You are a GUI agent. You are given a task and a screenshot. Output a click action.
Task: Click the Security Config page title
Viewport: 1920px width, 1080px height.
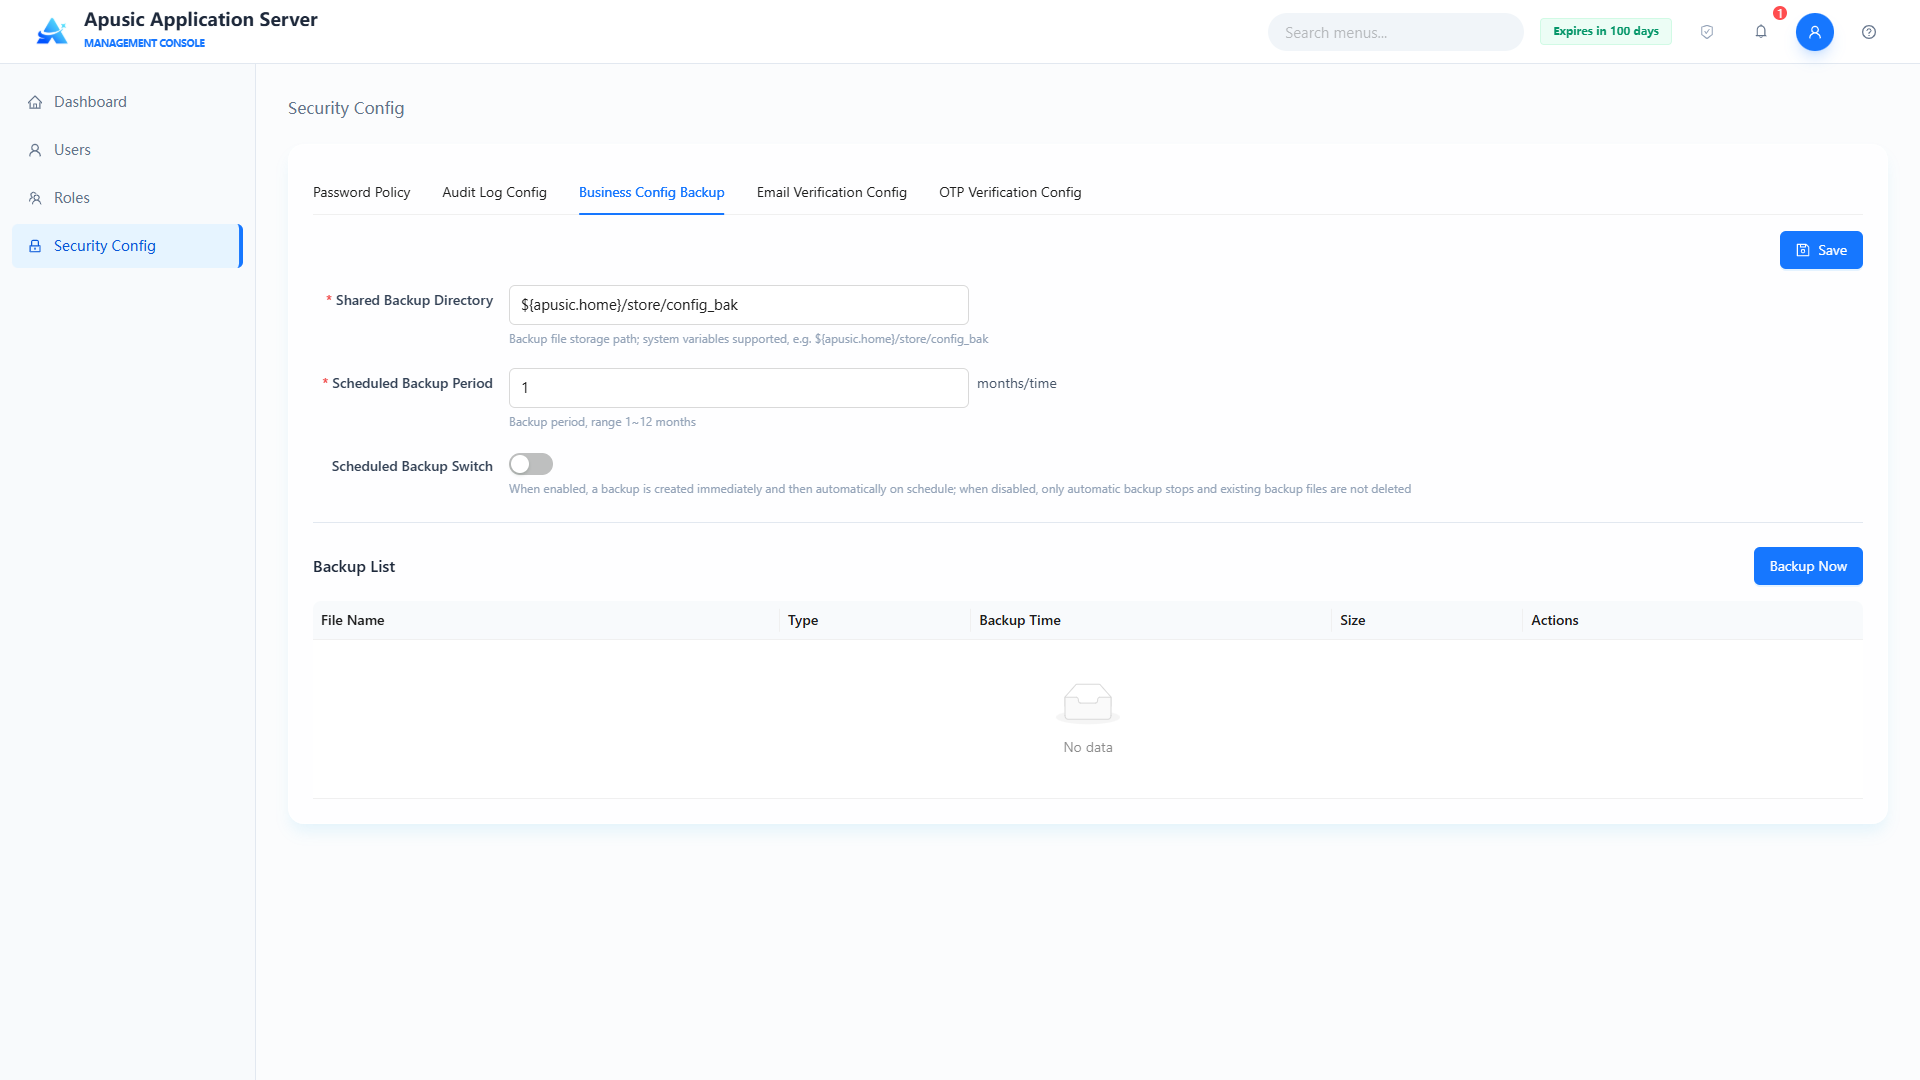pyautogui.click(x=346, y=108)
